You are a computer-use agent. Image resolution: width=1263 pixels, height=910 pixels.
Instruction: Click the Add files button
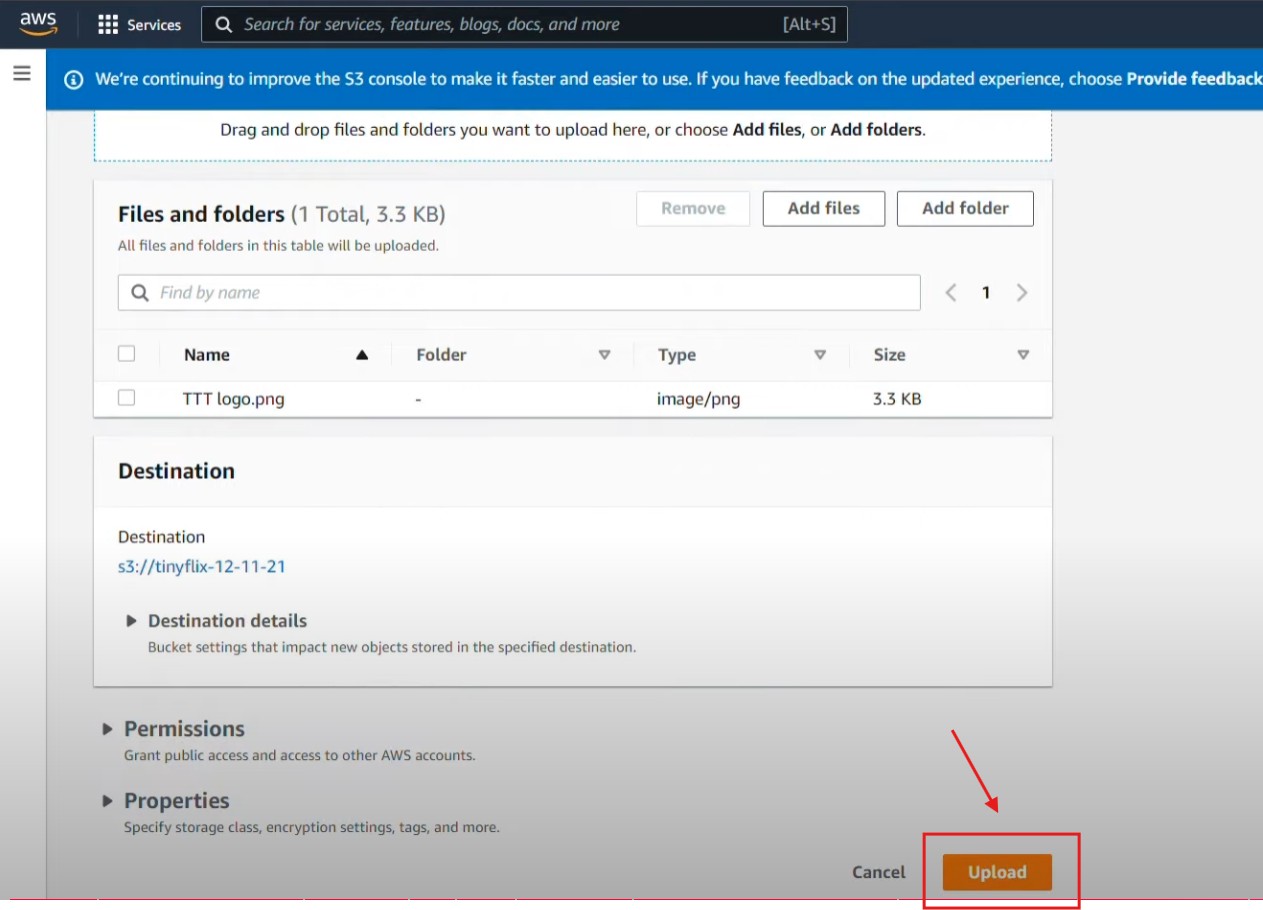click(x=823, y=208)
